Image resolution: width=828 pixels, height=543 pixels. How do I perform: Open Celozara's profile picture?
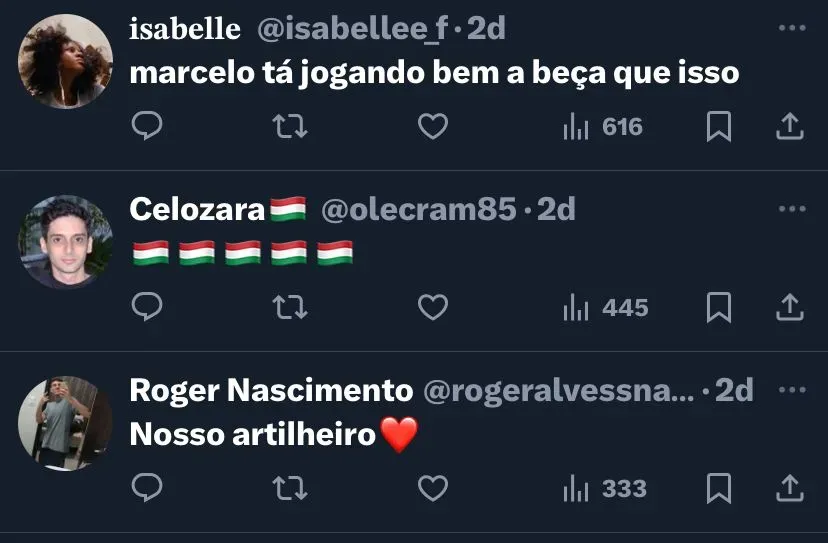tap(65, 242)
